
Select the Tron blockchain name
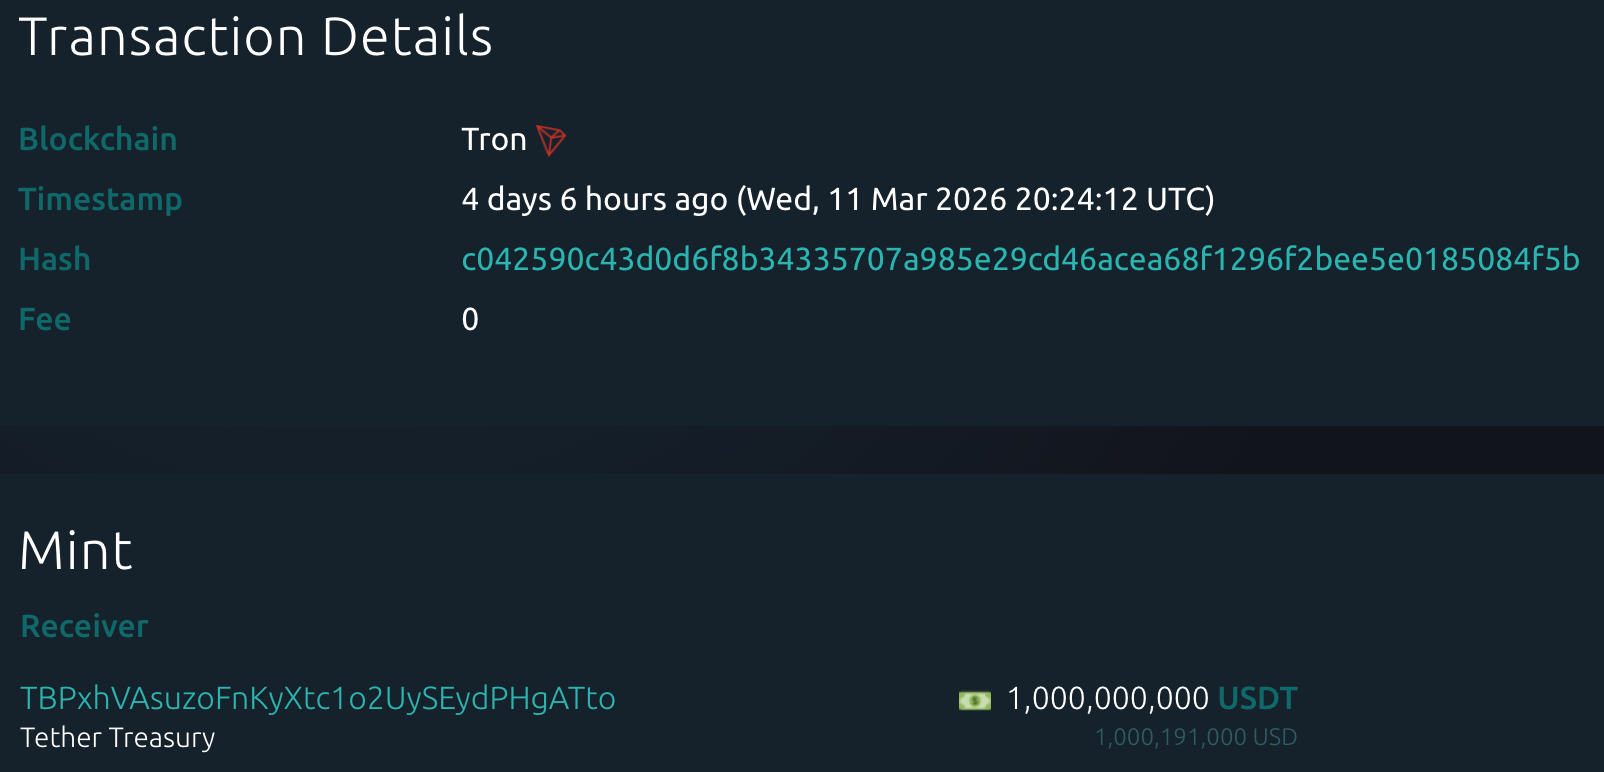494,140
